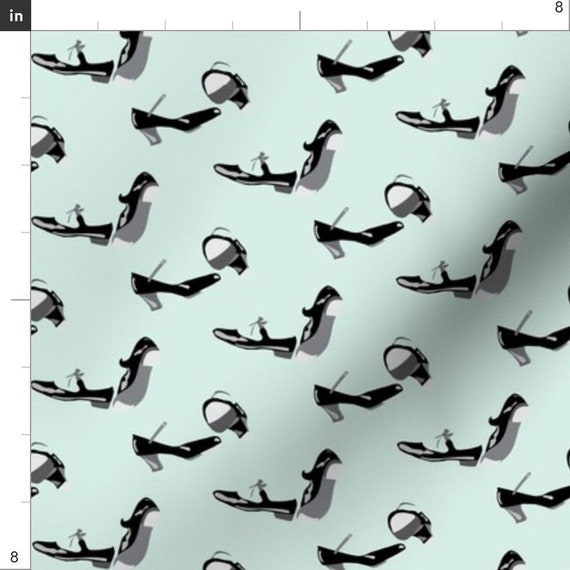The image size is (570, 570).
Task: Select the strapped flat shoe in the middle of the fabric
Action: click(255, 337)
